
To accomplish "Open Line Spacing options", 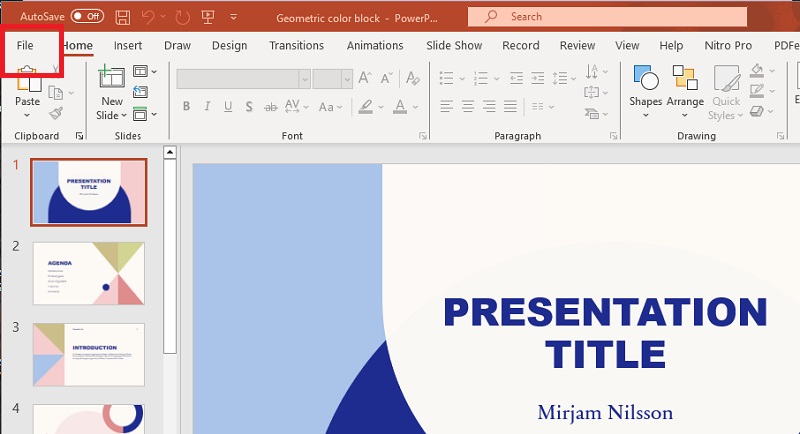I will [x=563, y=78].
